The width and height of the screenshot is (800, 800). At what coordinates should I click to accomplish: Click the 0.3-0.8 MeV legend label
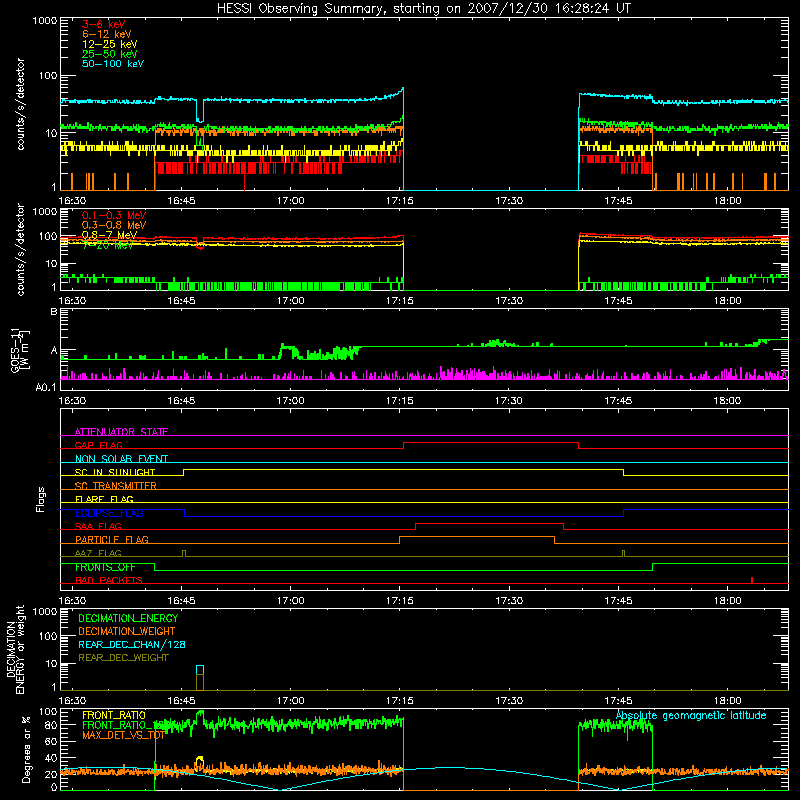[x=114, y=225]
